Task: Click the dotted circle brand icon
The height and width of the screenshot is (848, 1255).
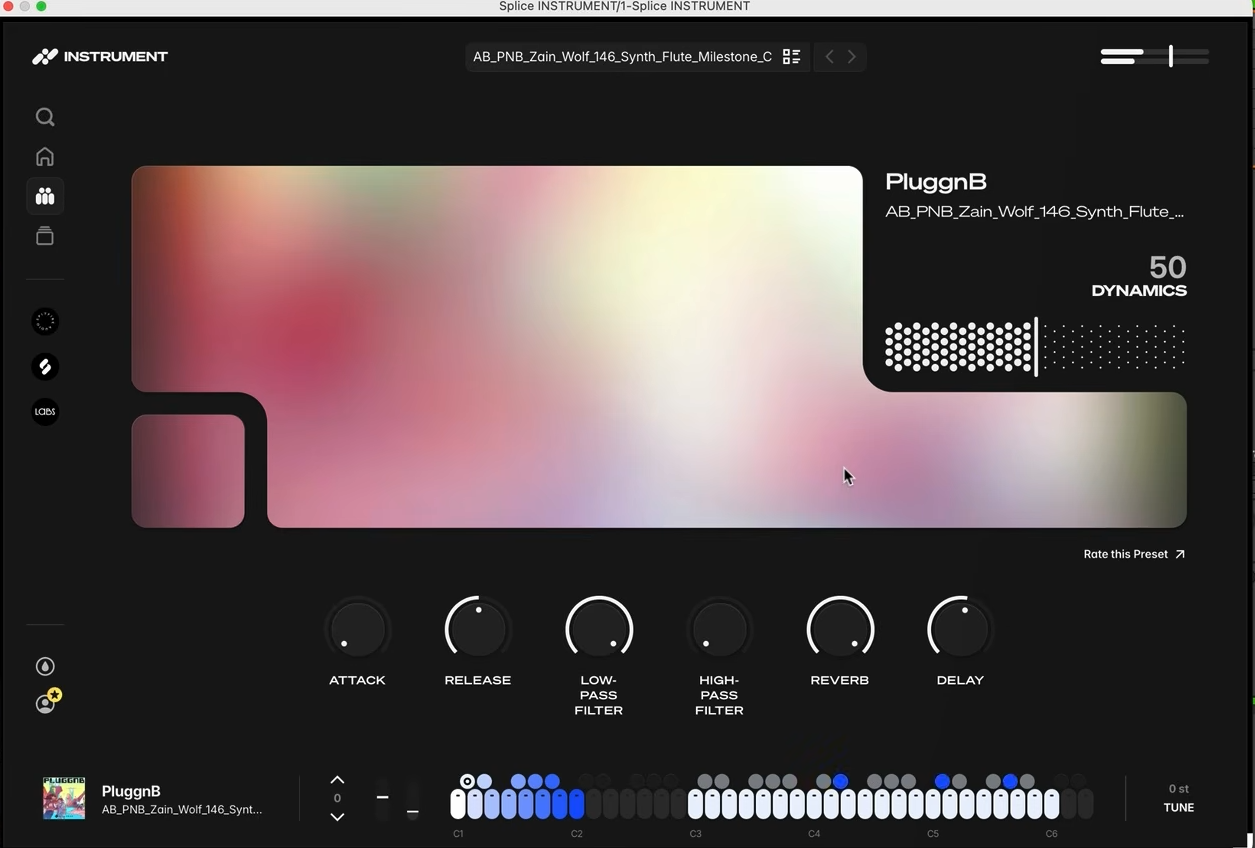Action: [45, 322]
